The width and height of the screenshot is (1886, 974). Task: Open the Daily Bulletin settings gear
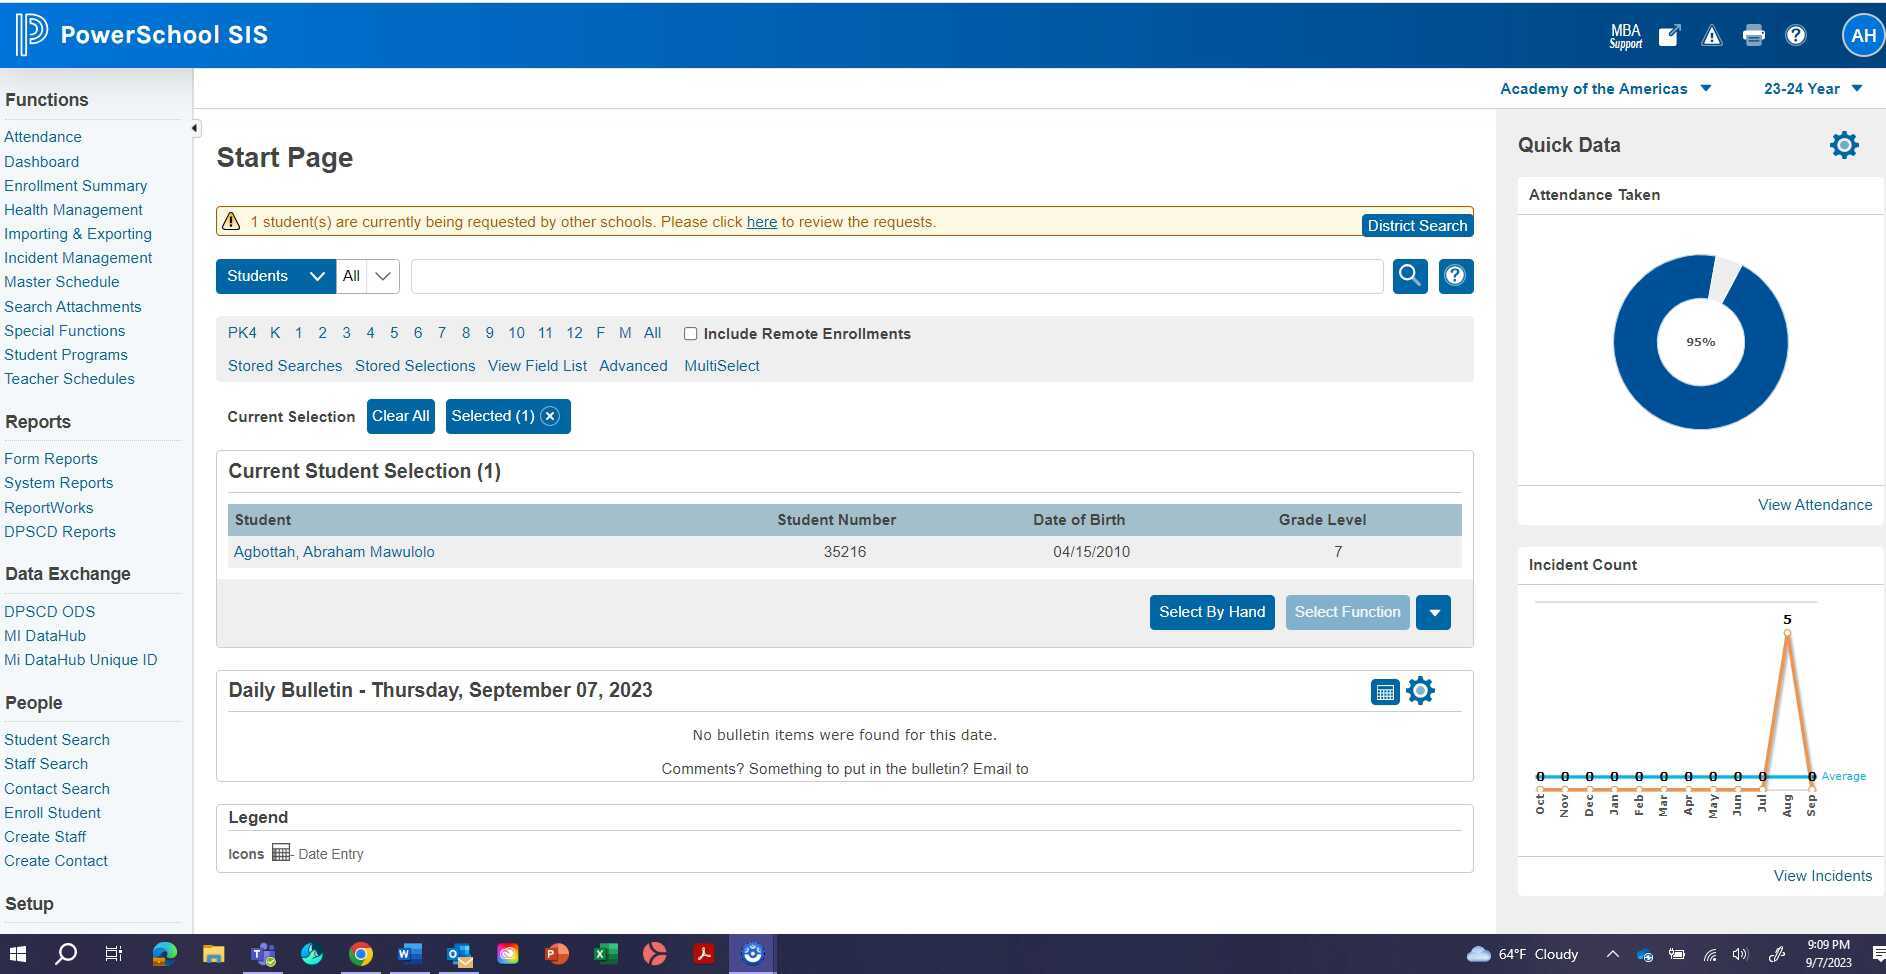coord(1420,691)
